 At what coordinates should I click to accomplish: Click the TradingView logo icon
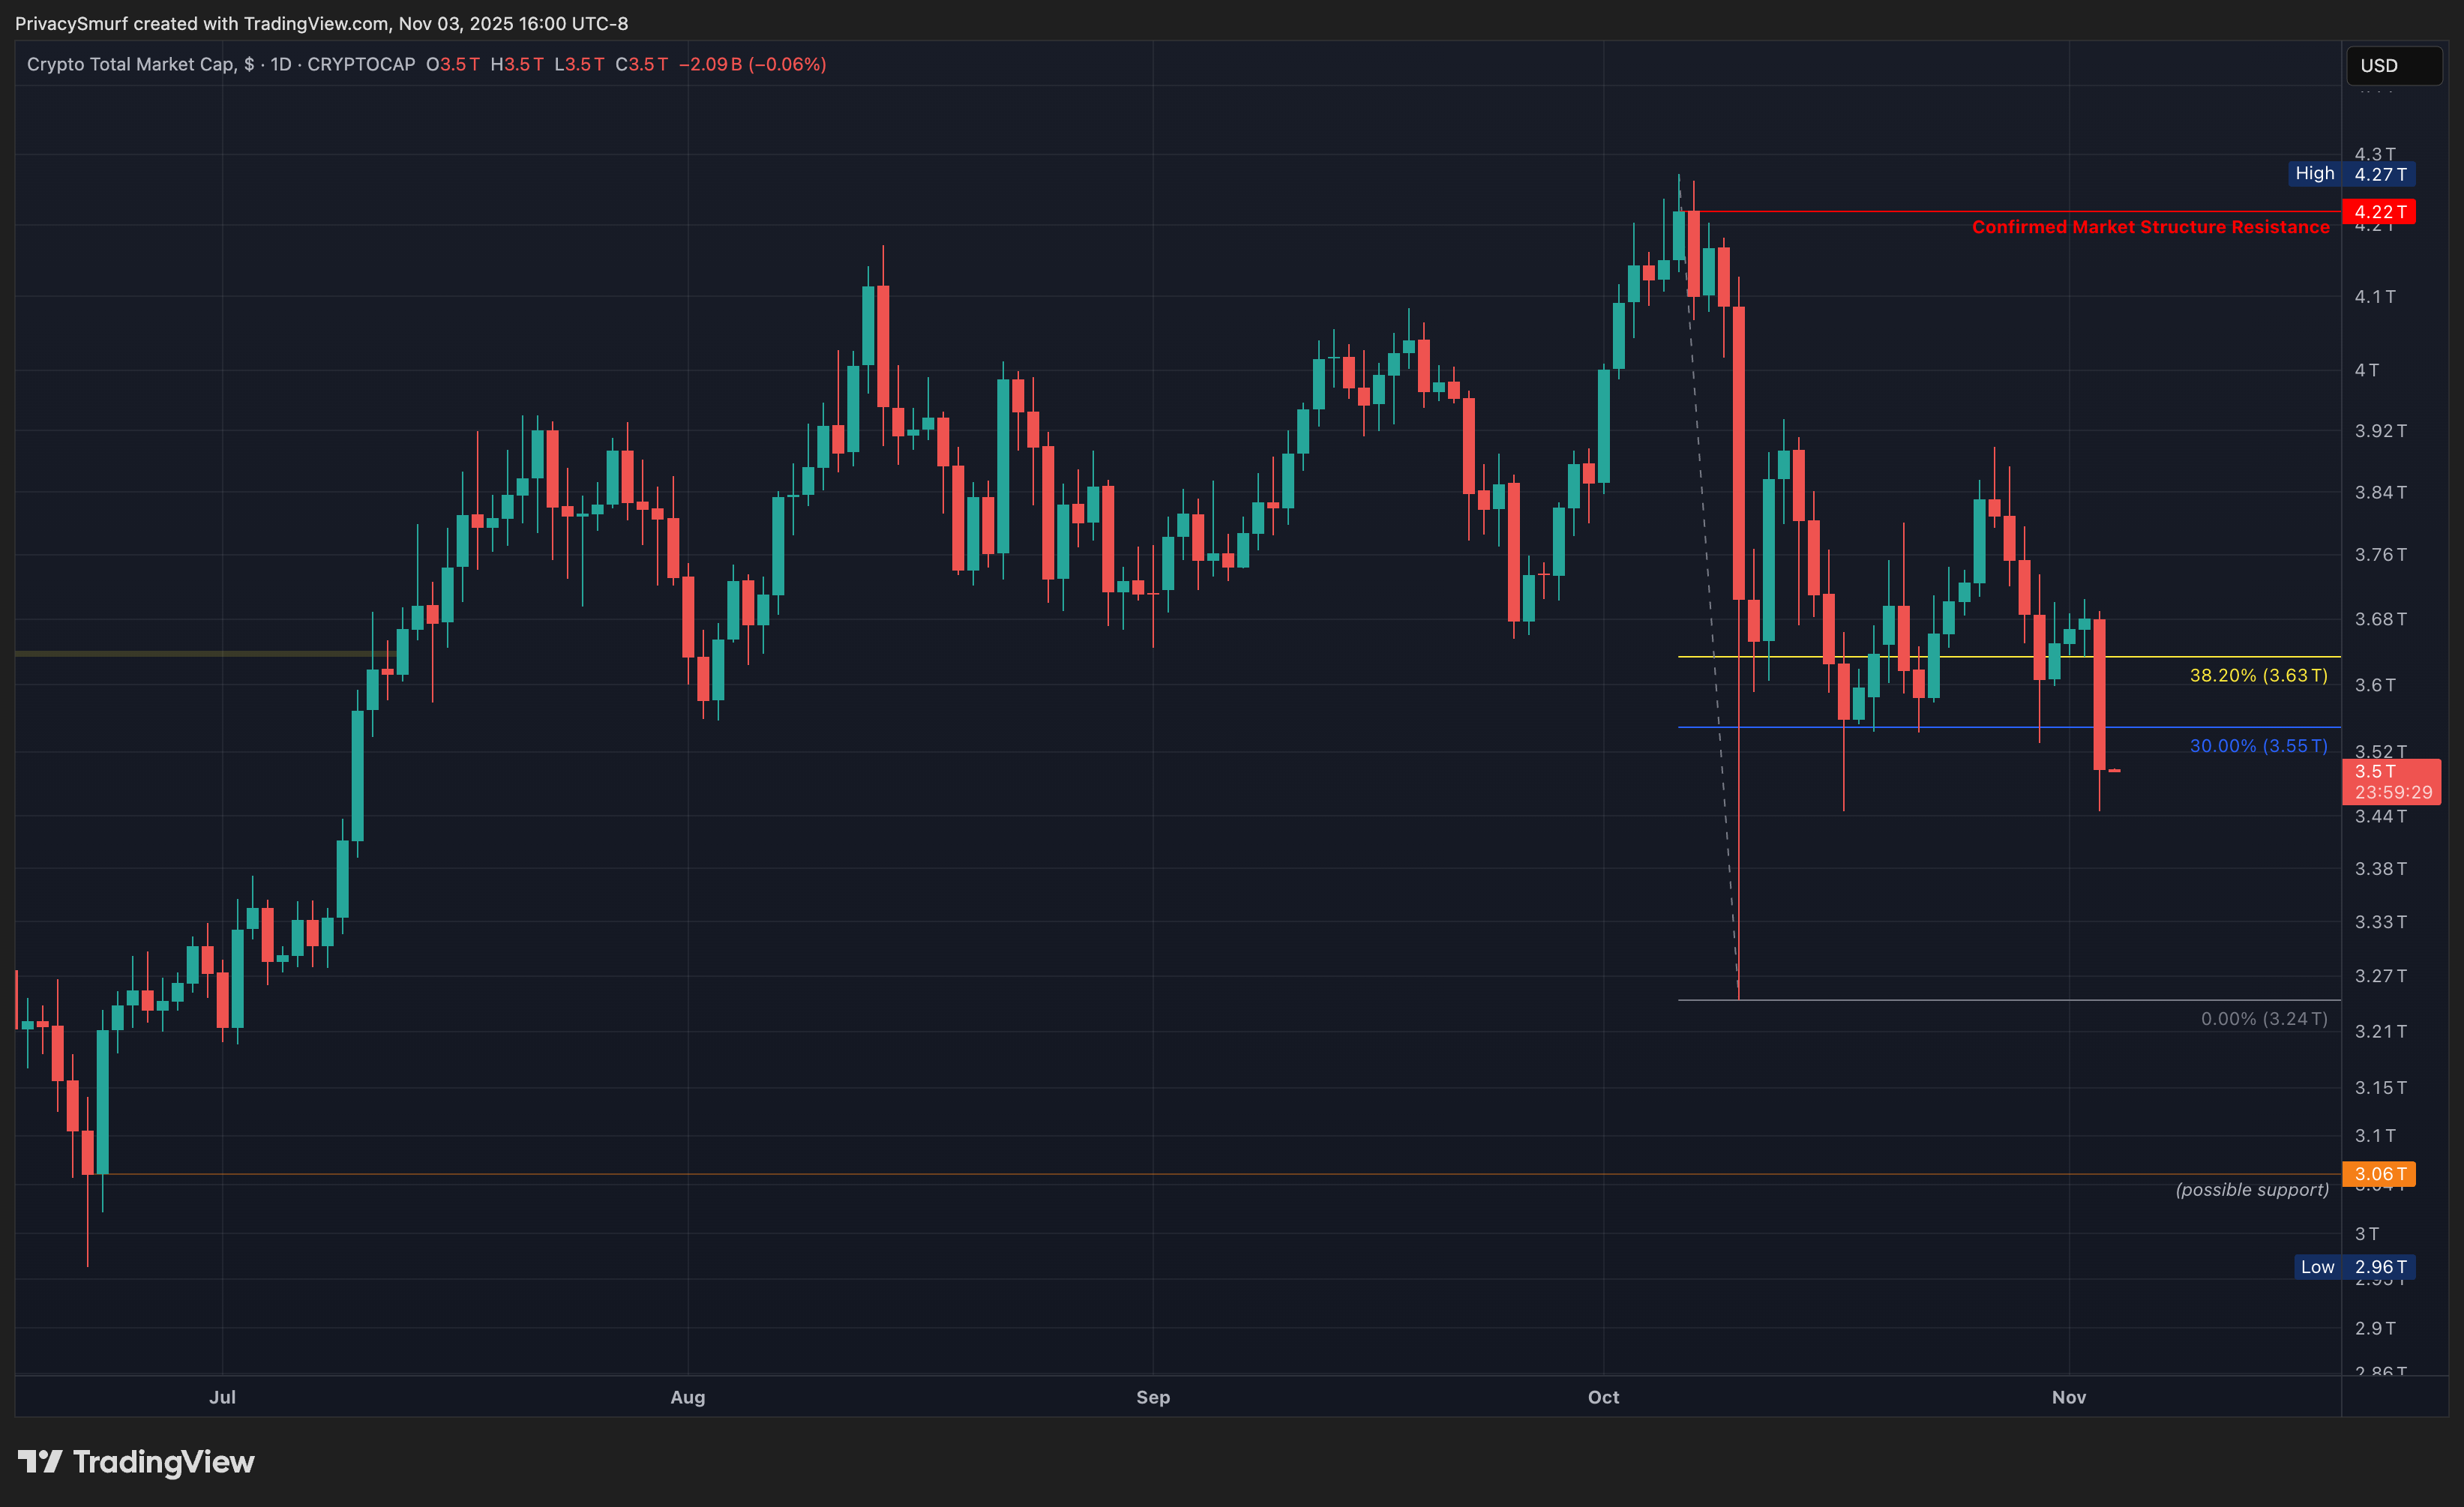tap(40, 1462)
